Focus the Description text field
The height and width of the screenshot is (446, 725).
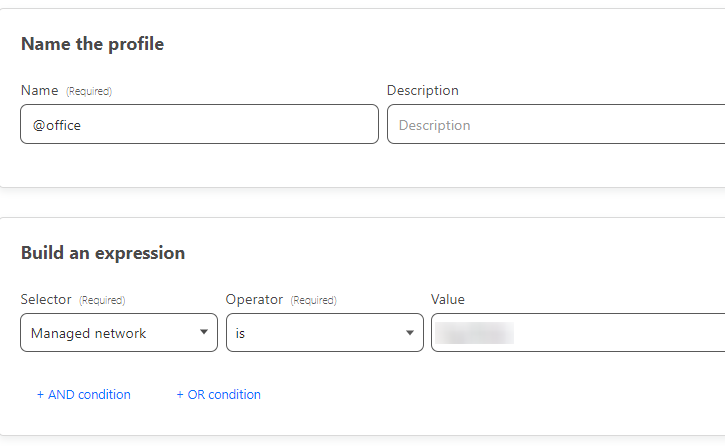coord(555,125)
